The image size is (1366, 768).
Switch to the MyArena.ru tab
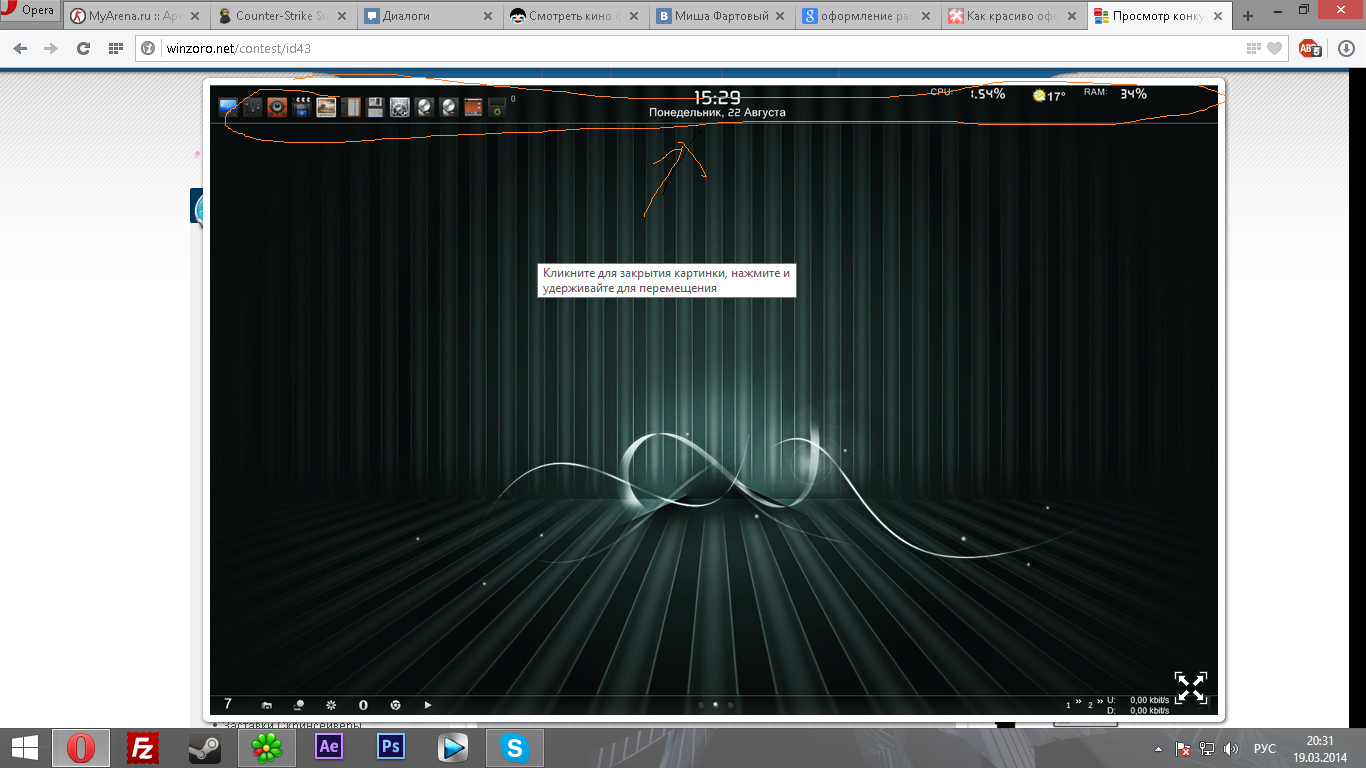pos(137,16)
